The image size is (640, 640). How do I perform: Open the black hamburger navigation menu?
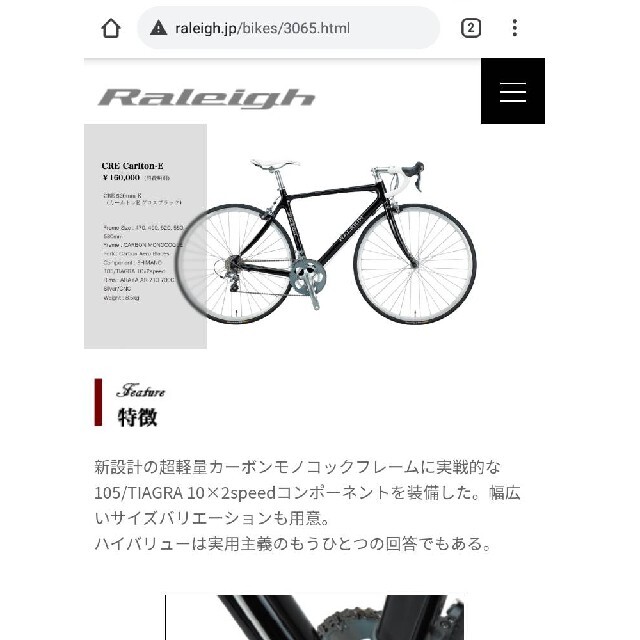pyautogui.click(x=513, y=91)
